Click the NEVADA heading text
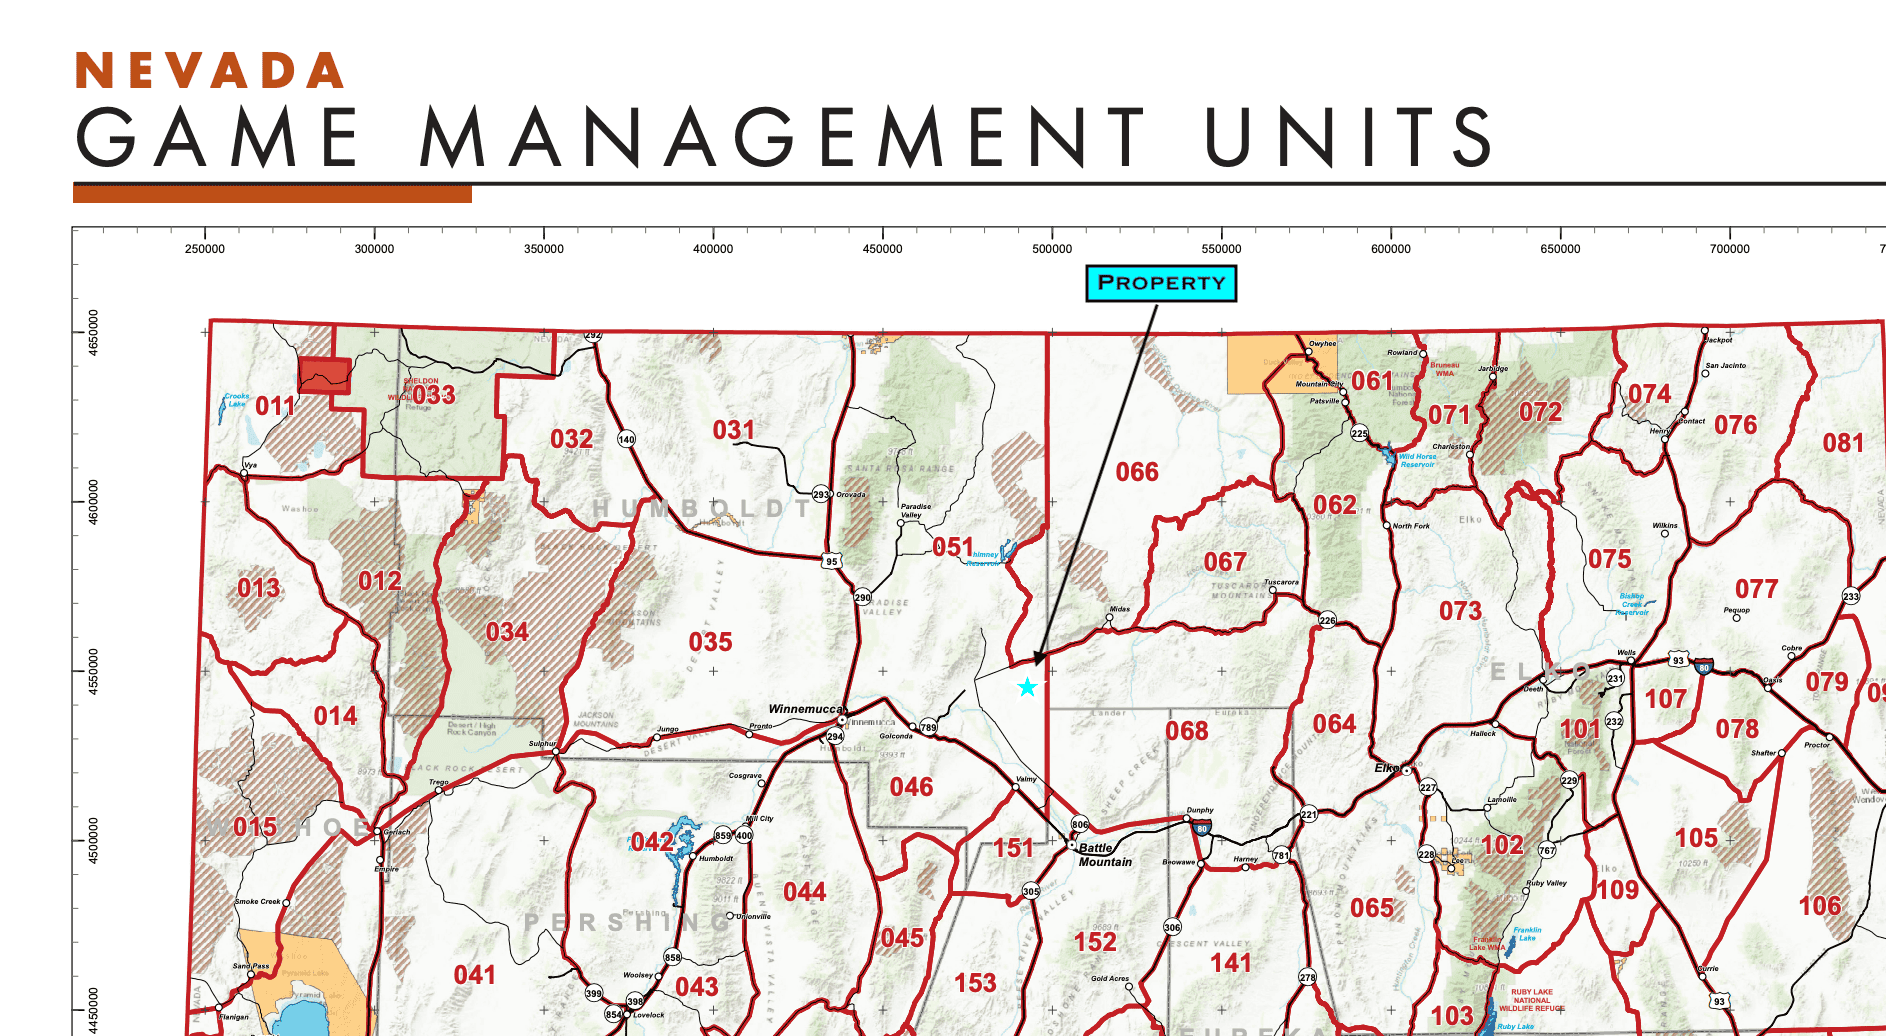This screenshot has width=1886, height=1036. 210,71
